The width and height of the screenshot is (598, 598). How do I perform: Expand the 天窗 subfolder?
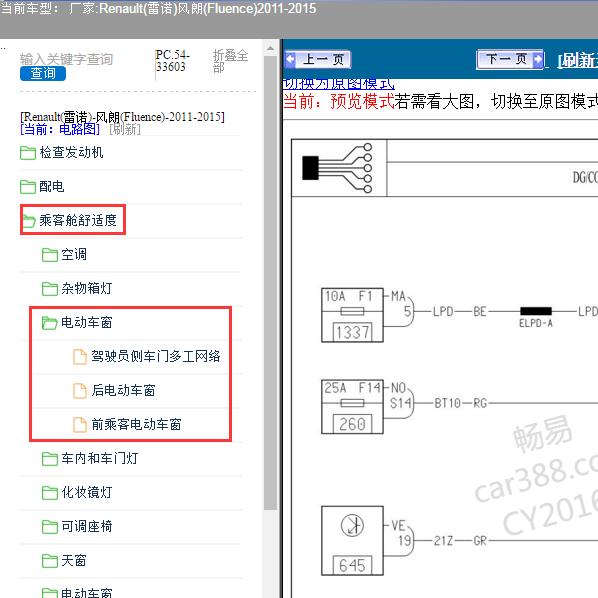point(74,560)
